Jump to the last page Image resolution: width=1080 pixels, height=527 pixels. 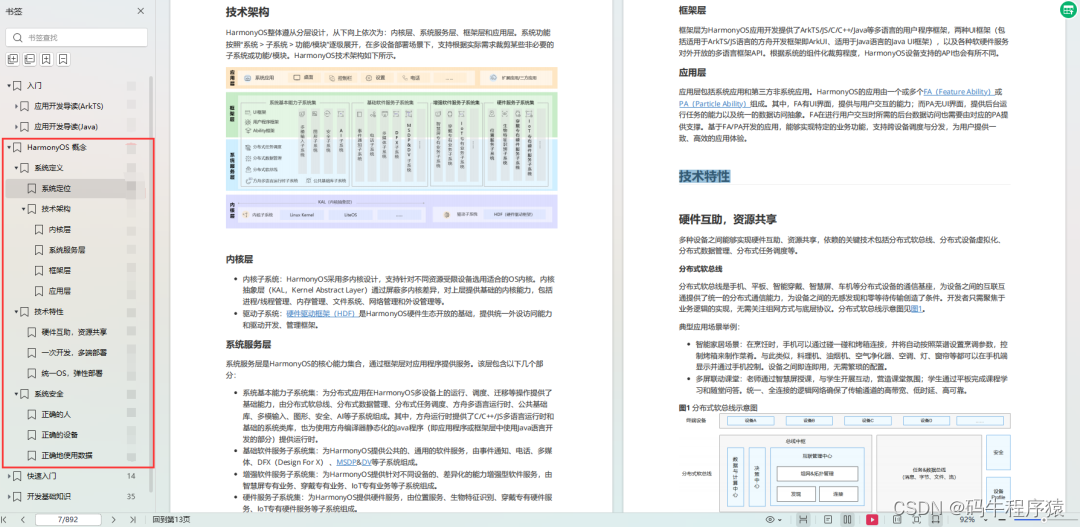click(x=131, y=520)
